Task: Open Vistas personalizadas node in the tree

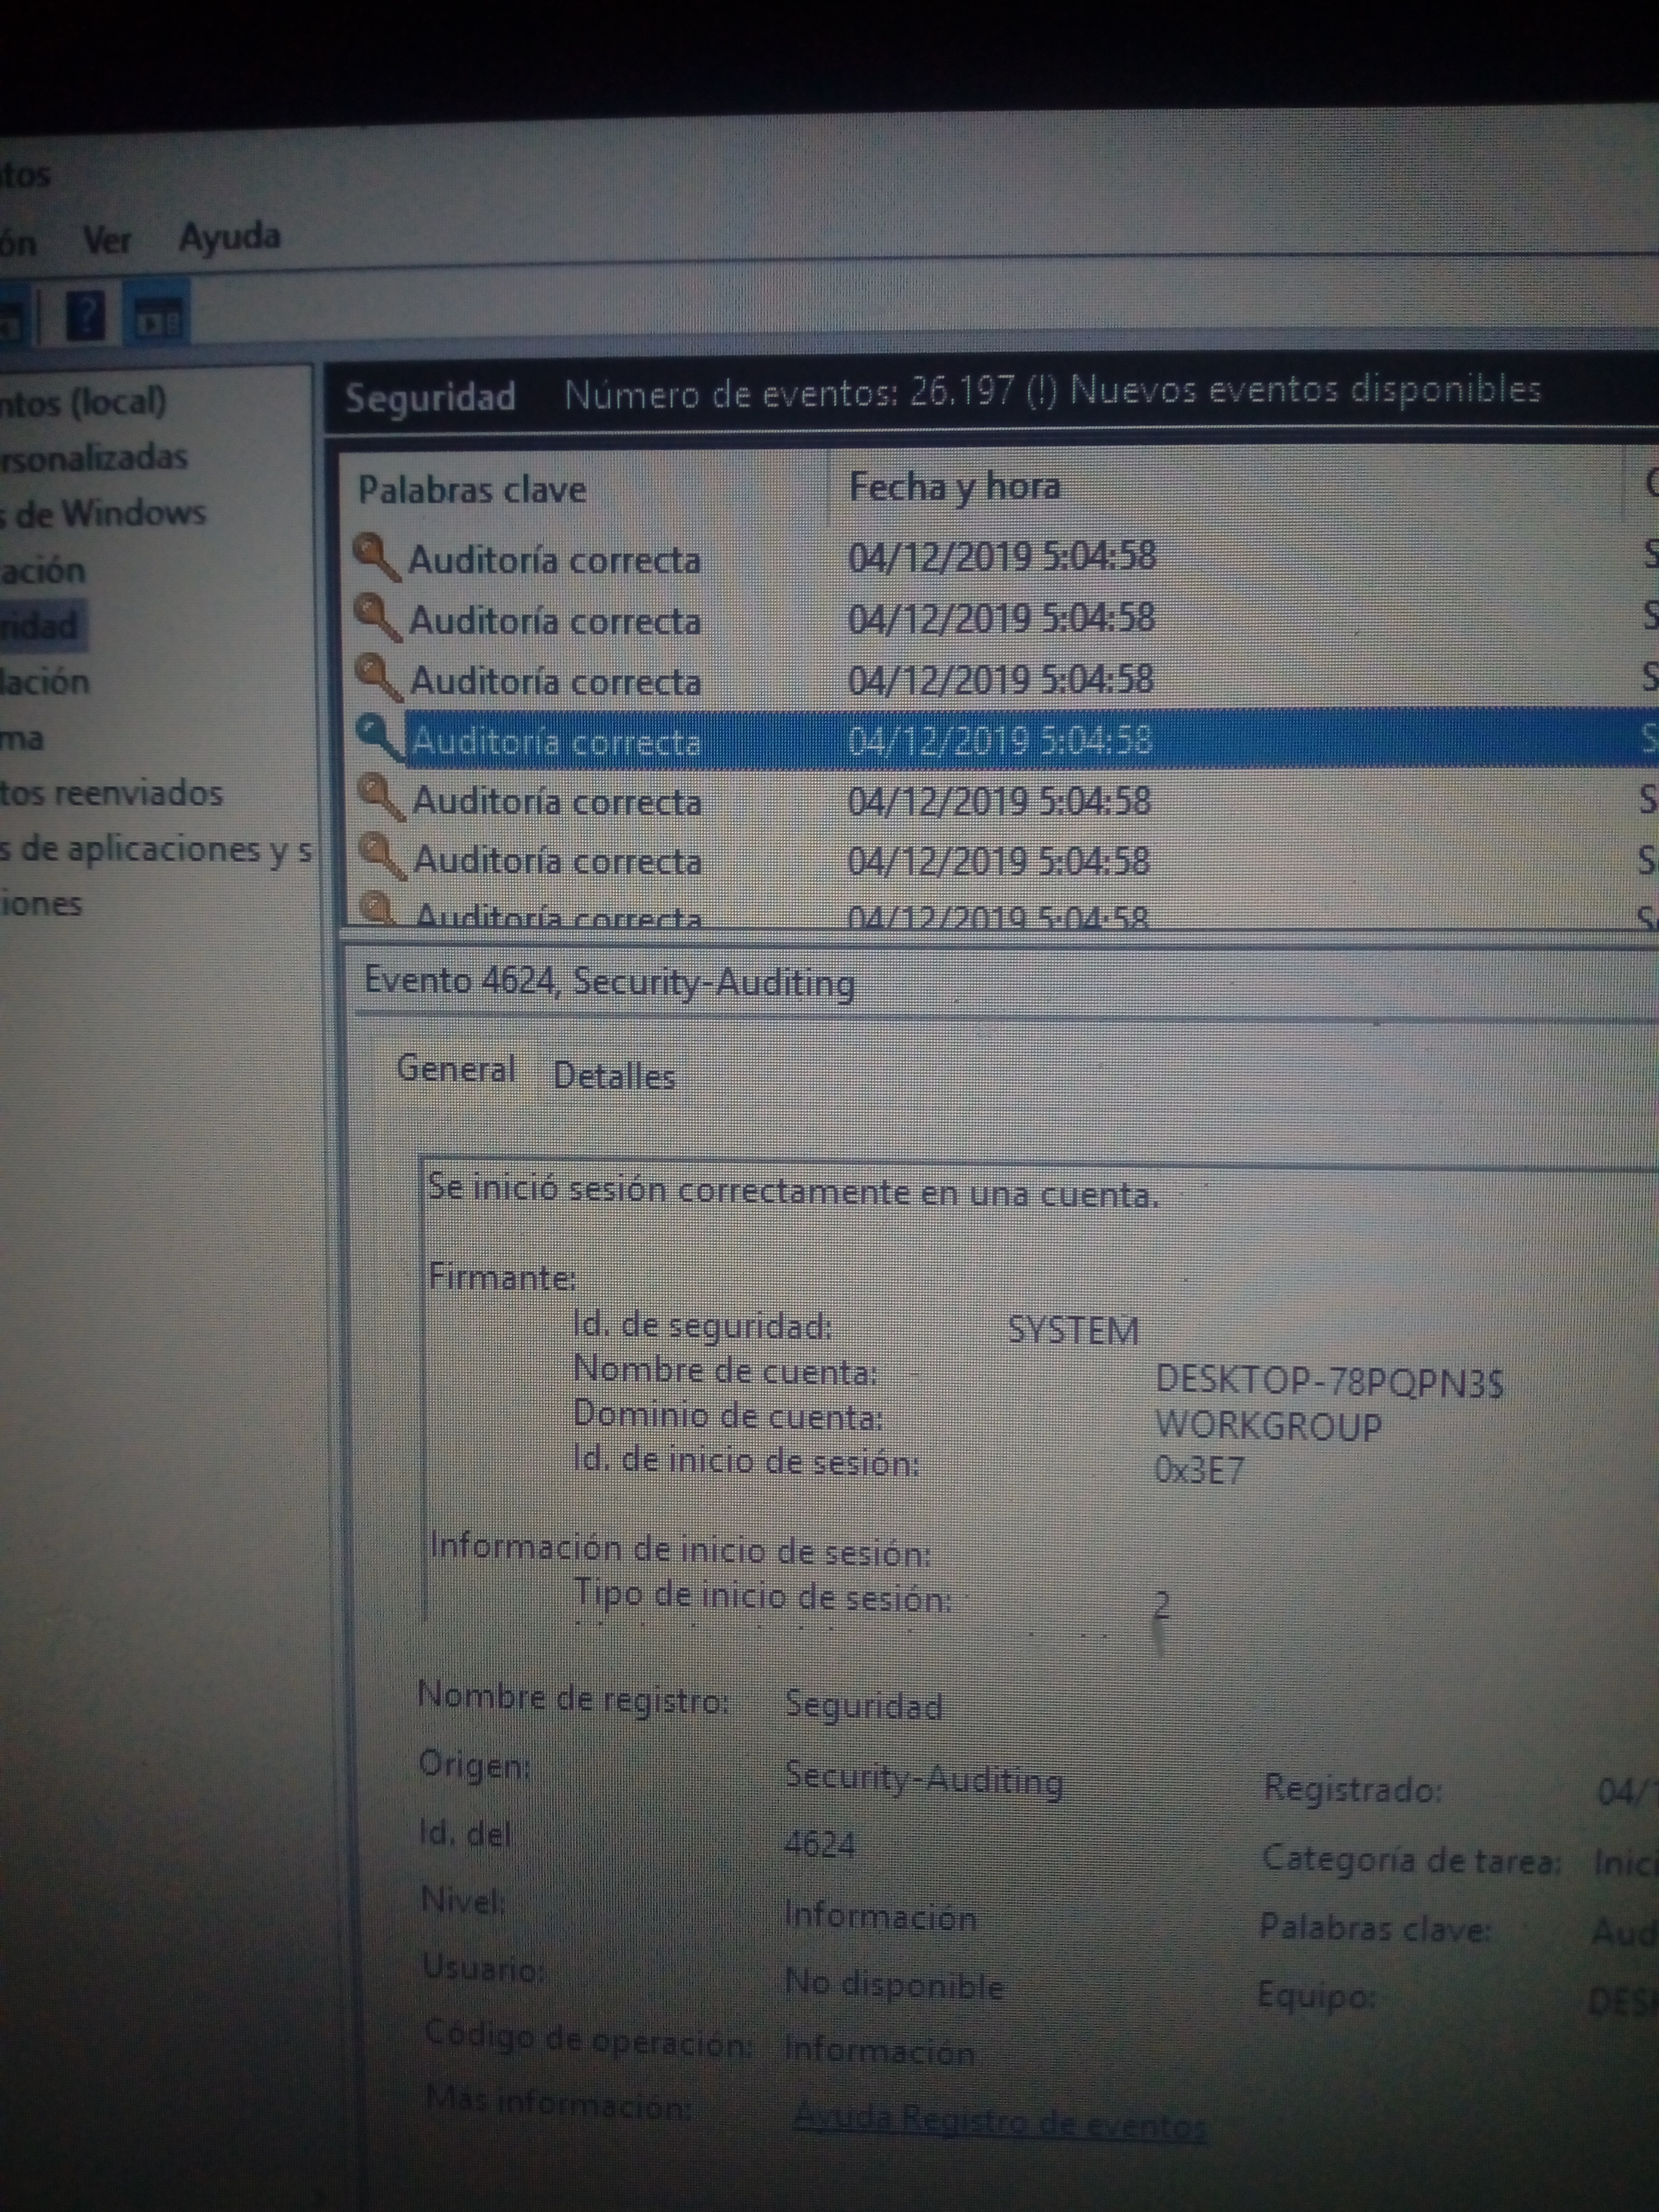Action: pos(94,458)
